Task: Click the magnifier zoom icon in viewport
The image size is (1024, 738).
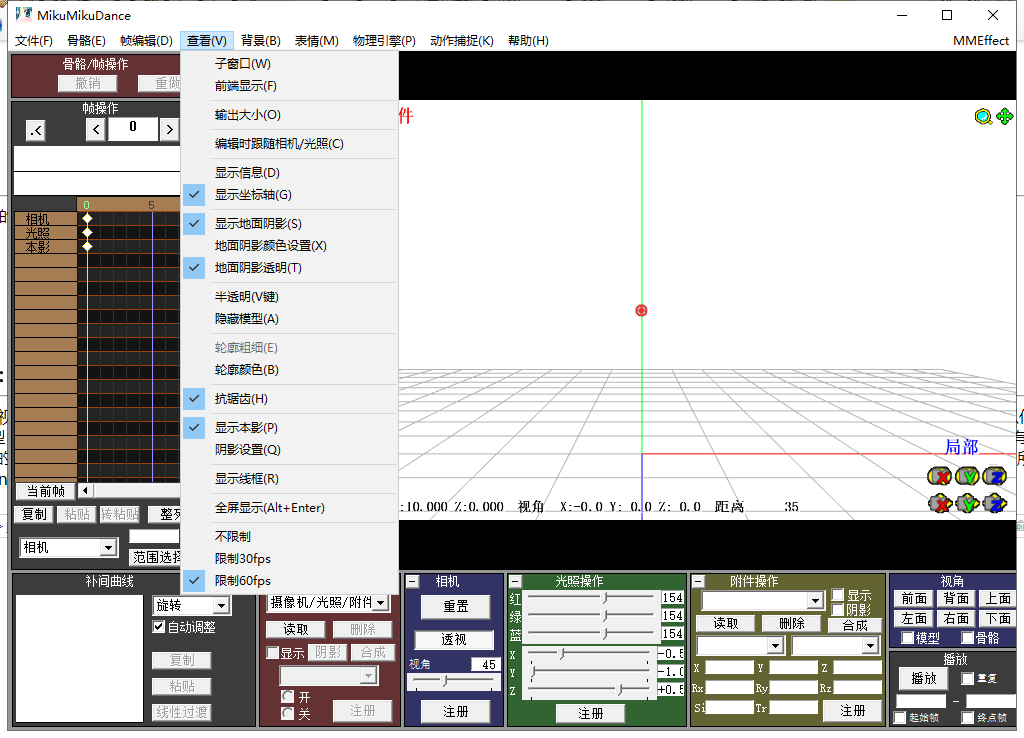Action: [983, 117]
